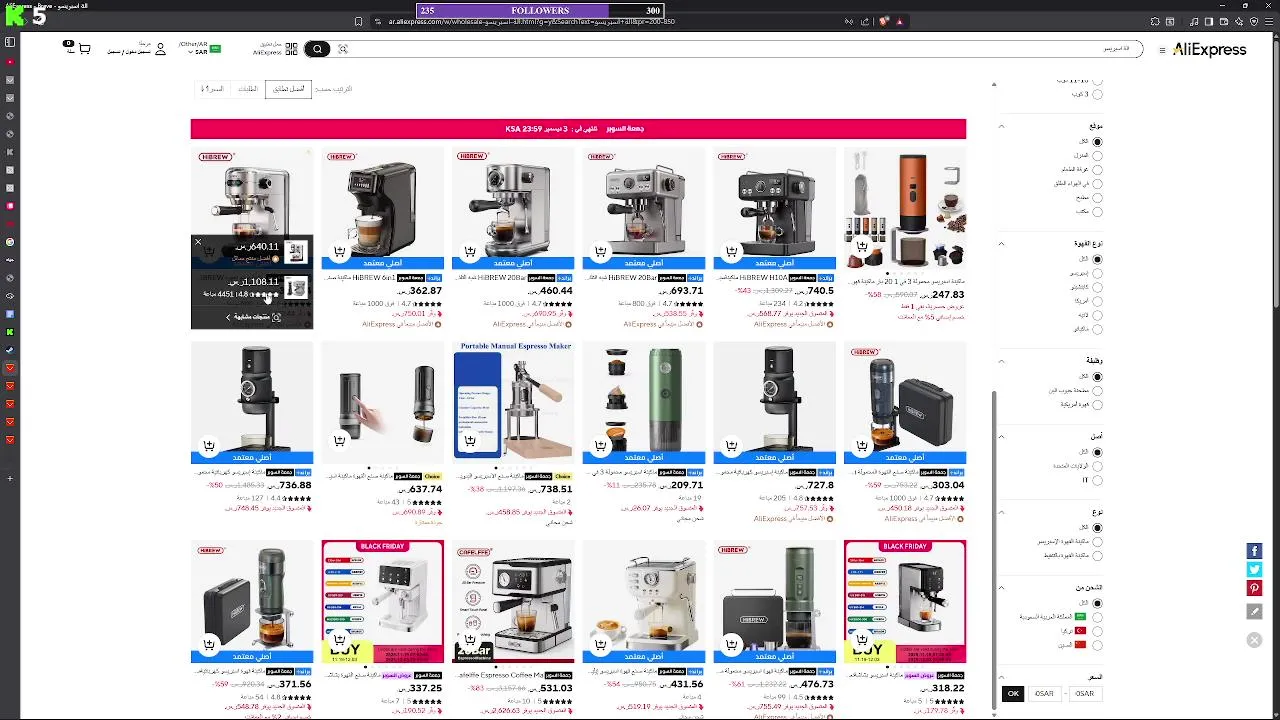This screenshot has width=1280, height=720.
Task: Expand similar products link on first product
Action: (252, 317)
